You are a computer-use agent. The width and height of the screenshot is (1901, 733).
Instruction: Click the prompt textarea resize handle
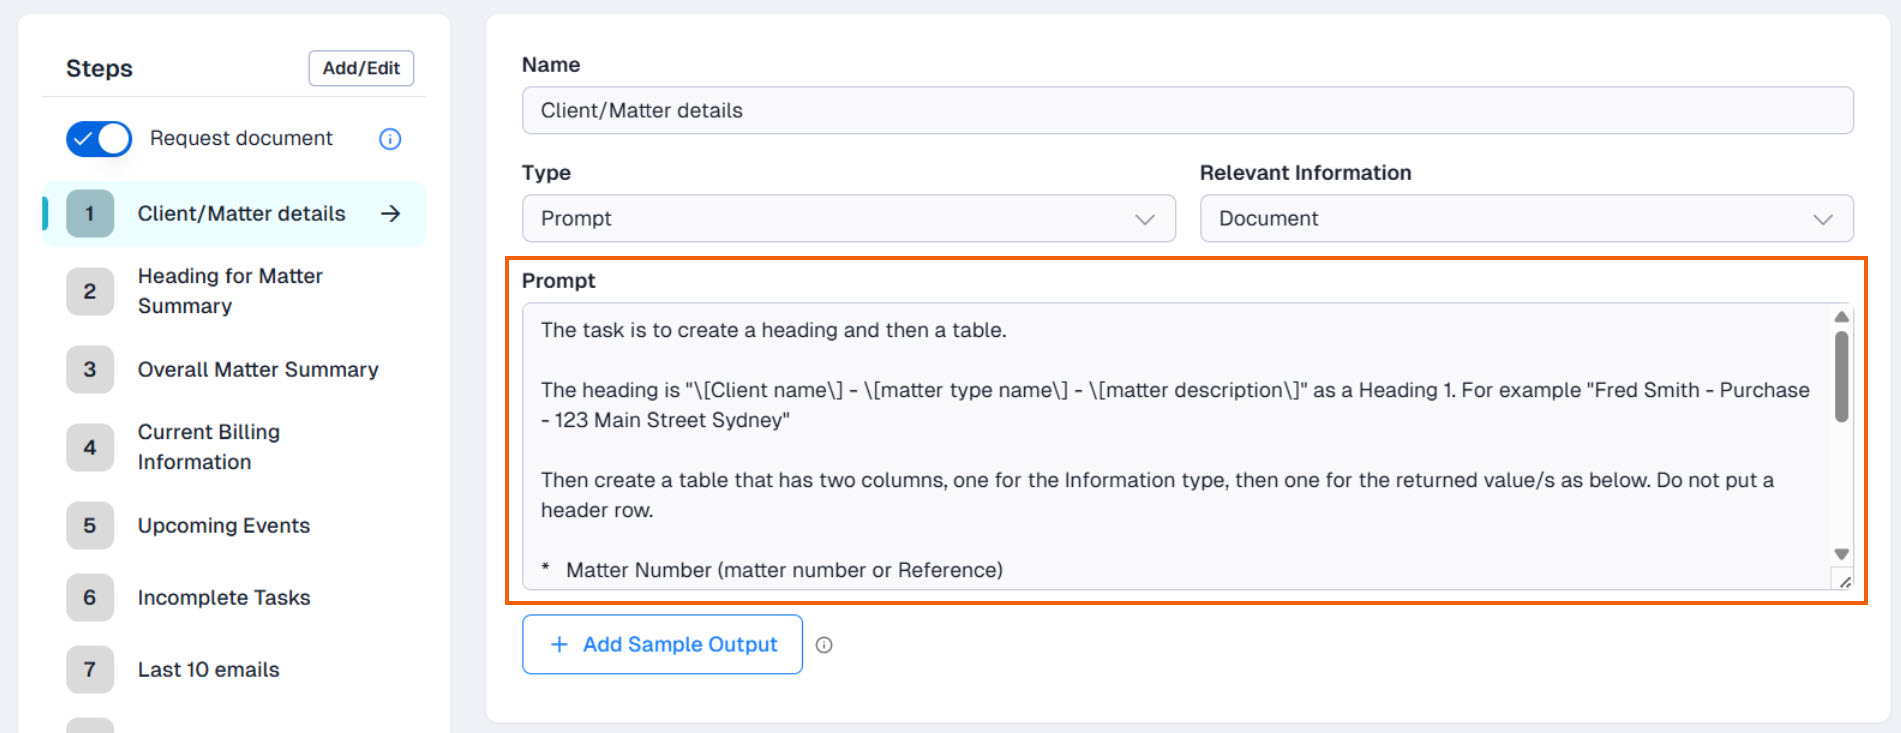coord(1844,581)
